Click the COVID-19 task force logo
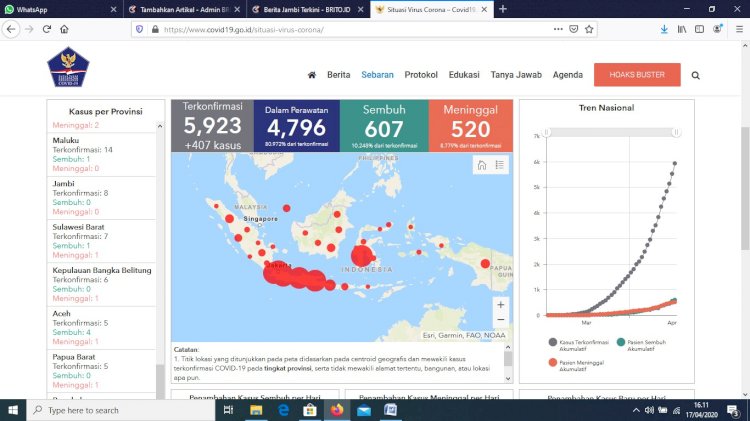Image resolution: width=750 pixels, height=421 pixels. click(68, 67)
